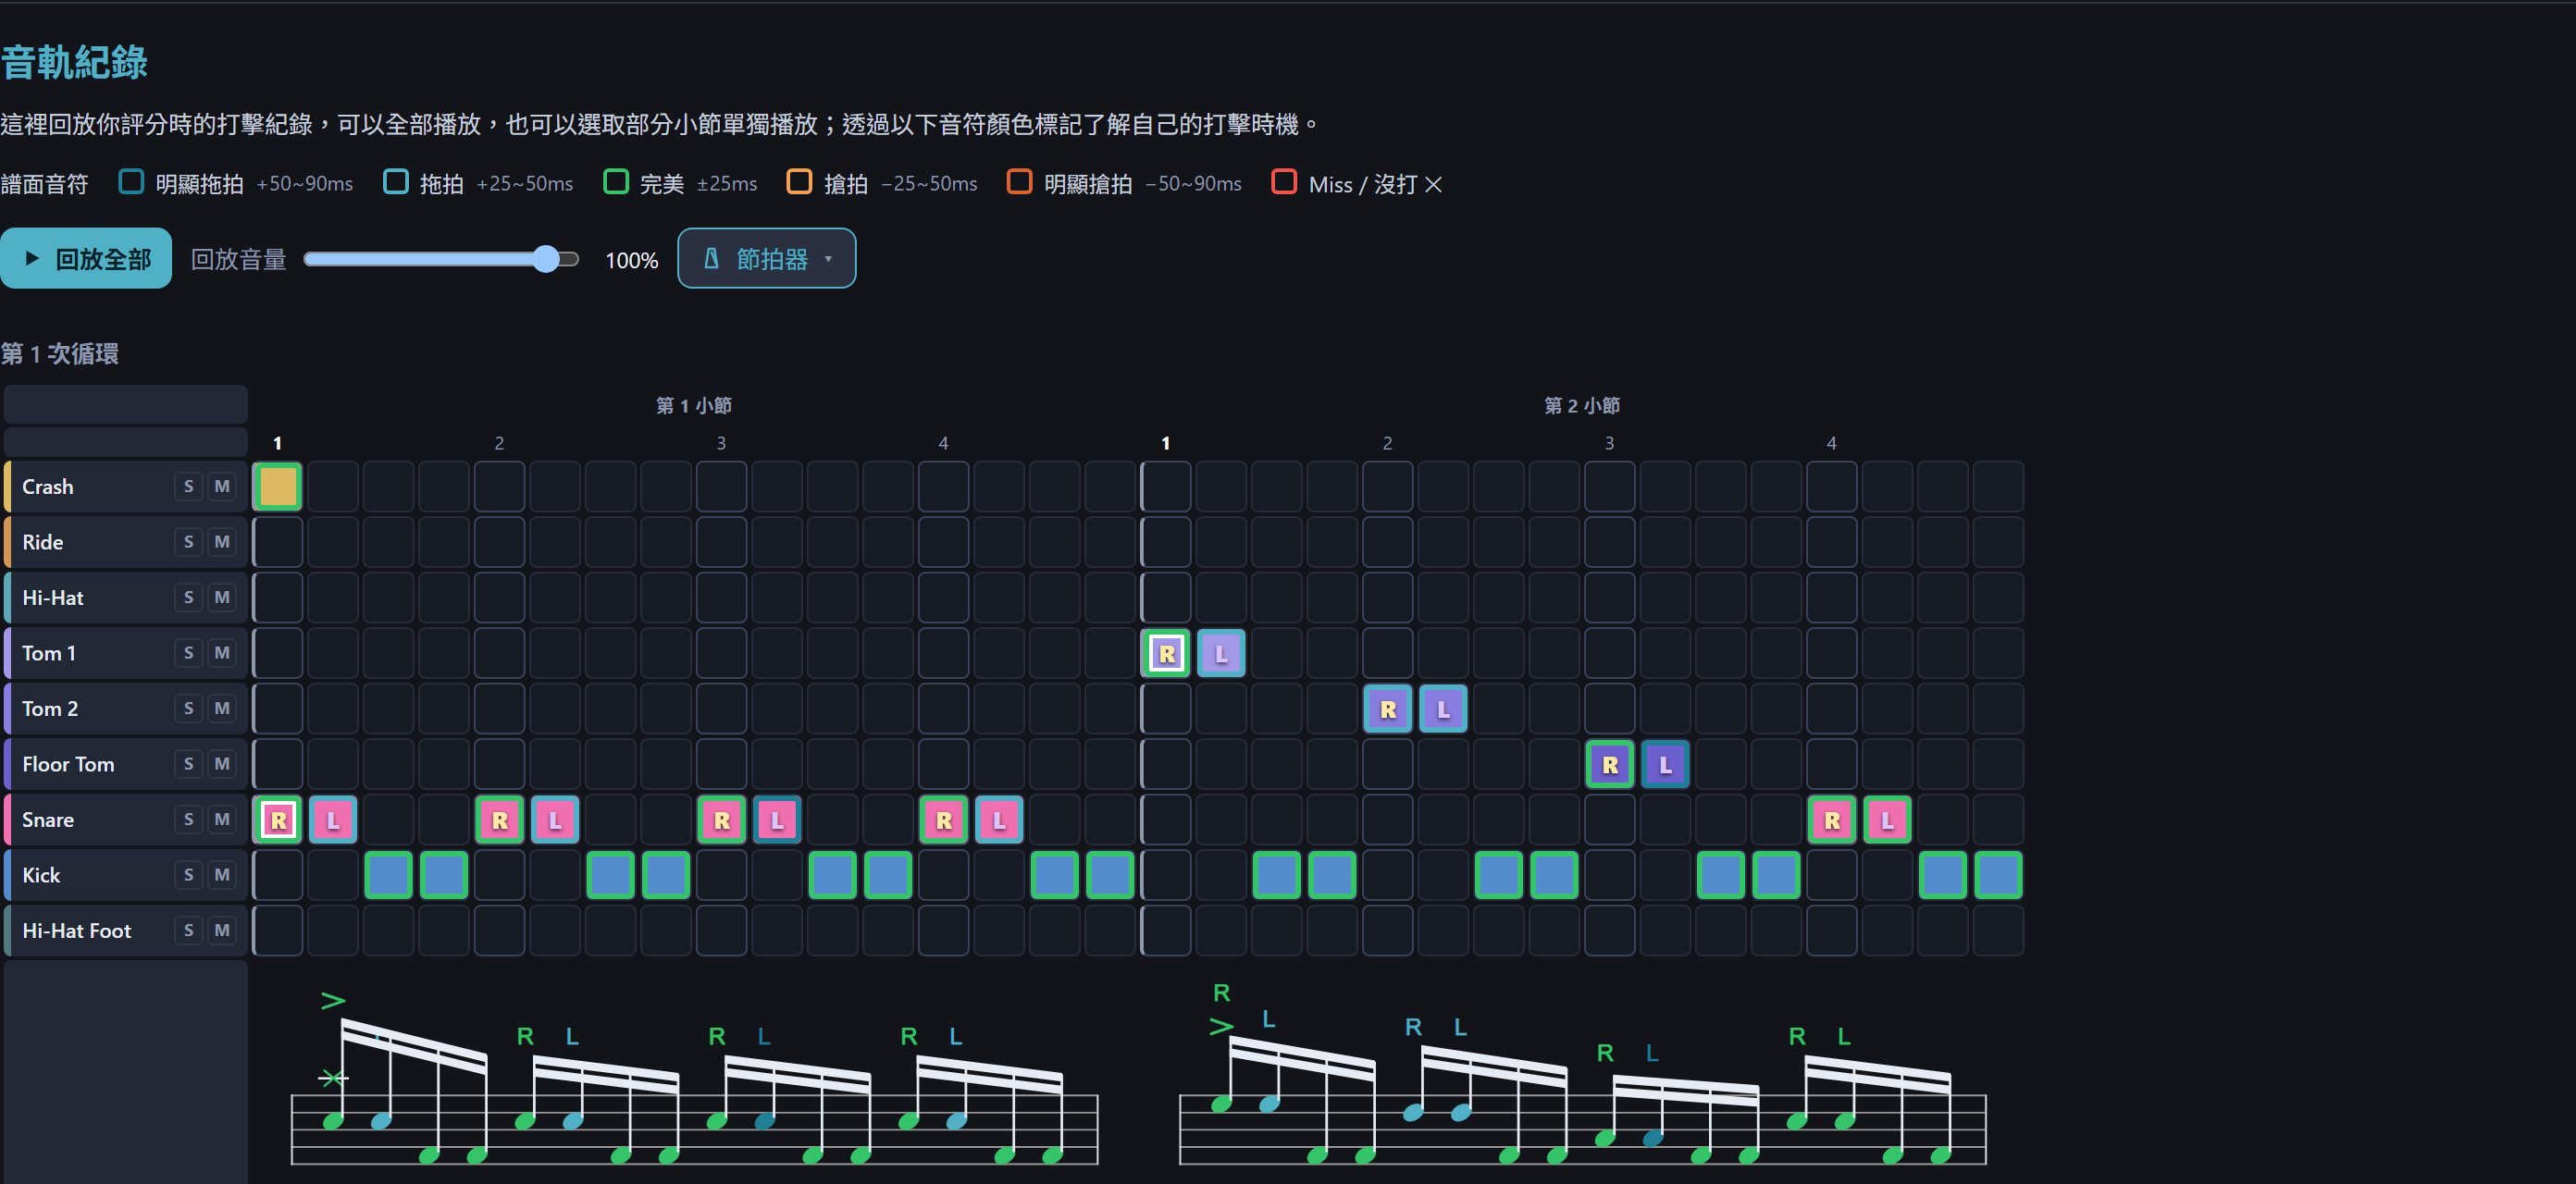The image size is (2576, 1184).
Task: Solo the Kick track
Action: pyautogui.click(x=188, y=875)
